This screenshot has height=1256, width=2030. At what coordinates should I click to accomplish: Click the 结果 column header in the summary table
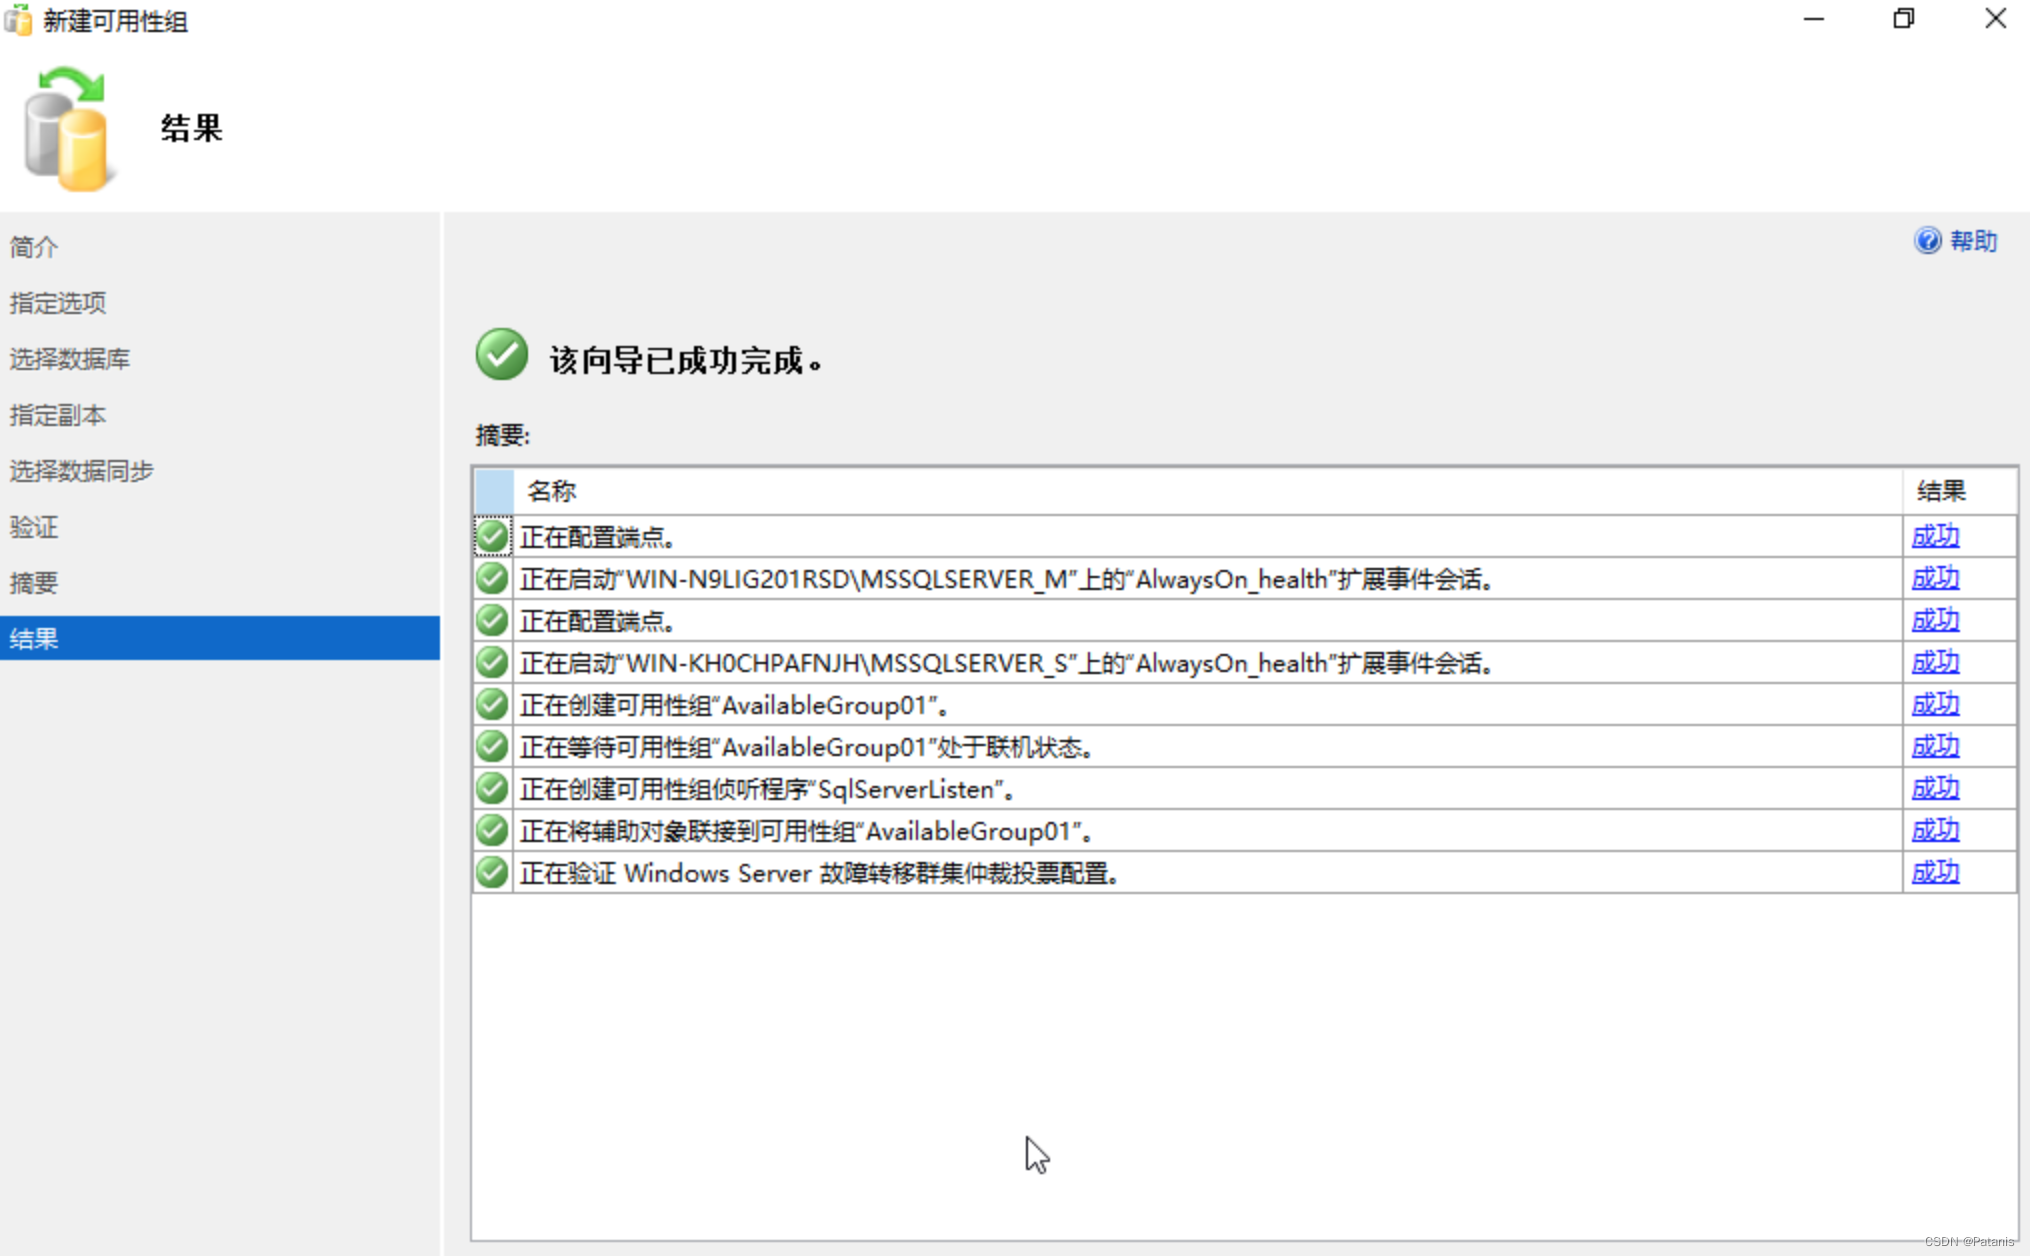point(1940,491)
